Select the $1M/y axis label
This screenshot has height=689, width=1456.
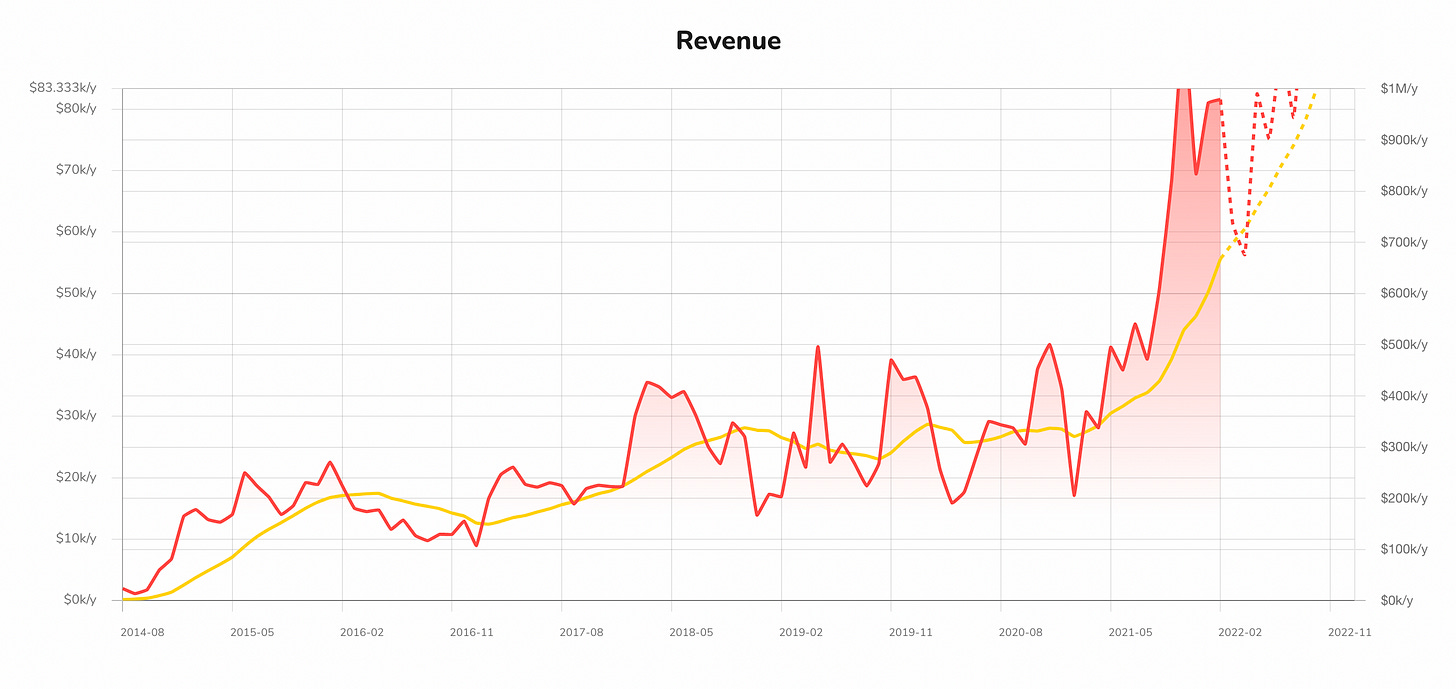click(1399, 88)
